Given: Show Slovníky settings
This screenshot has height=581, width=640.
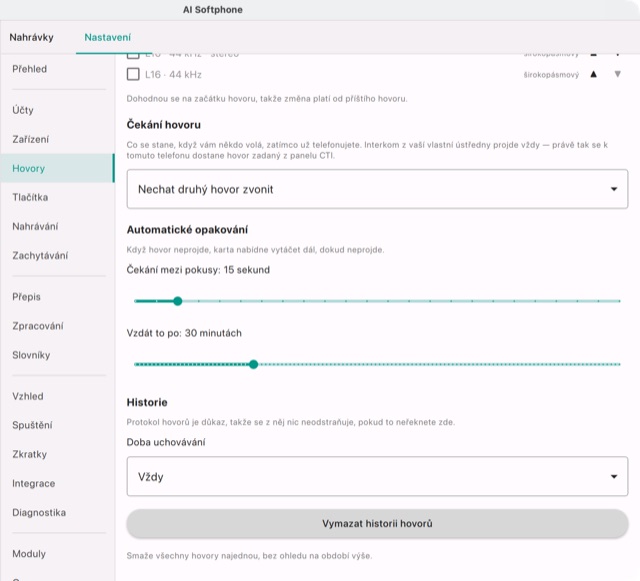Looking at the screenshot, I should (57, 355).
